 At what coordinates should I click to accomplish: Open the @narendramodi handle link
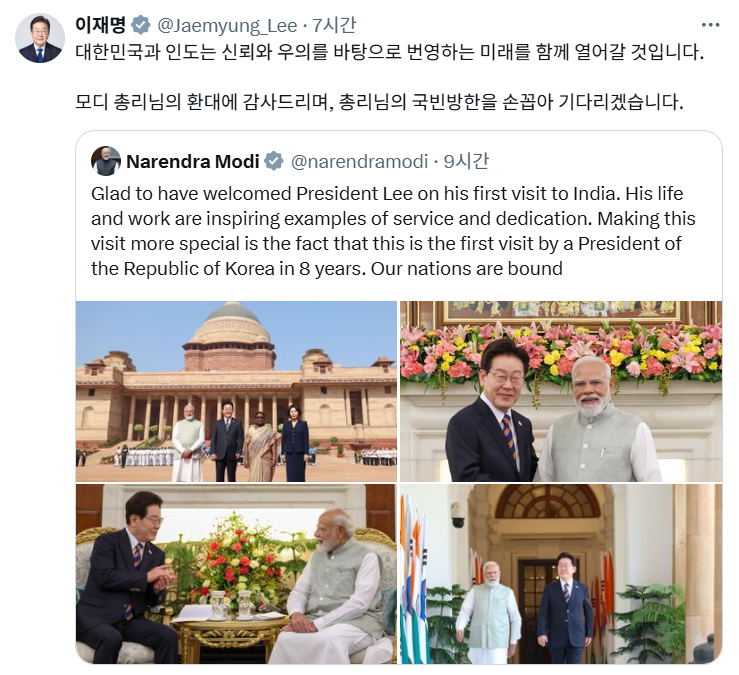point(359,162)
